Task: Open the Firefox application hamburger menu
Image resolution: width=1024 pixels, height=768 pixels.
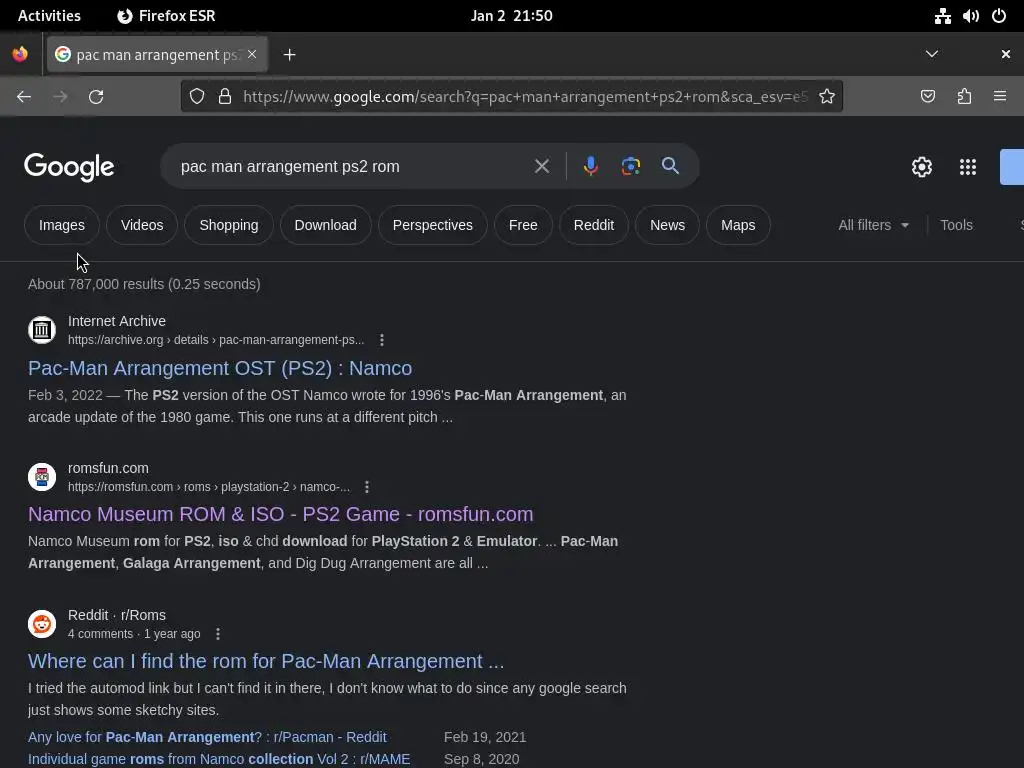Action: (x=1000, y=97)
